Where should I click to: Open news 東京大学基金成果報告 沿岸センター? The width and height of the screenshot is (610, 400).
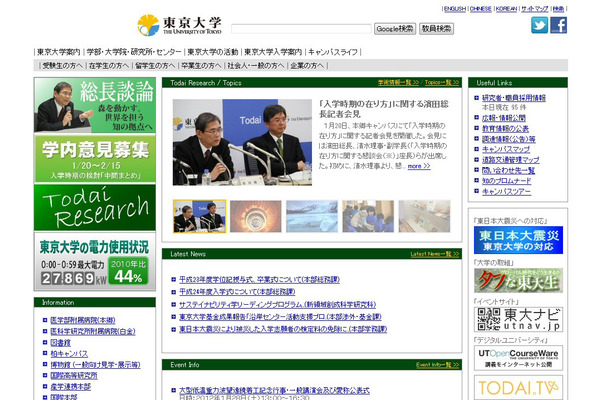pos(280,317)
